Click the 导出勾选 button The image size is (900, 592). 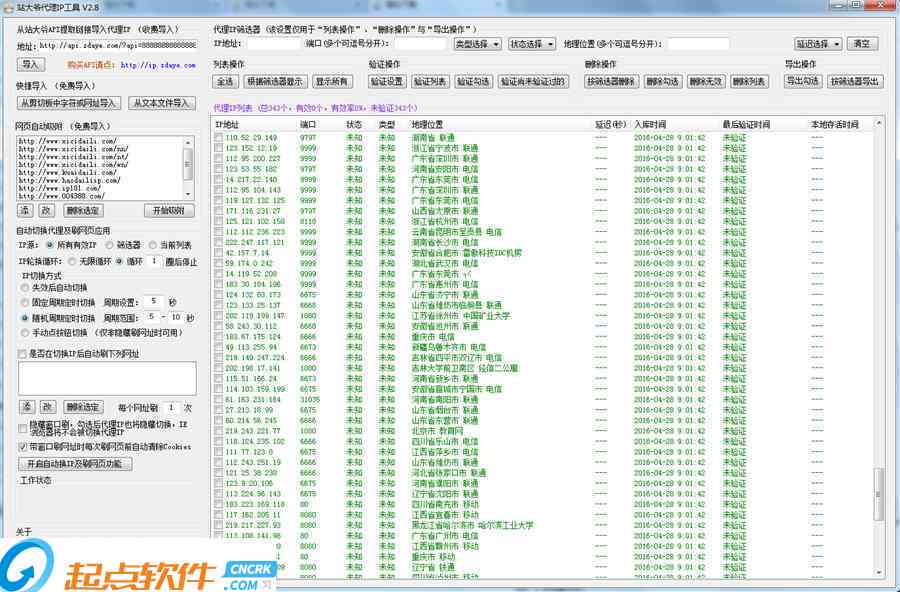[x=802, y=82]
